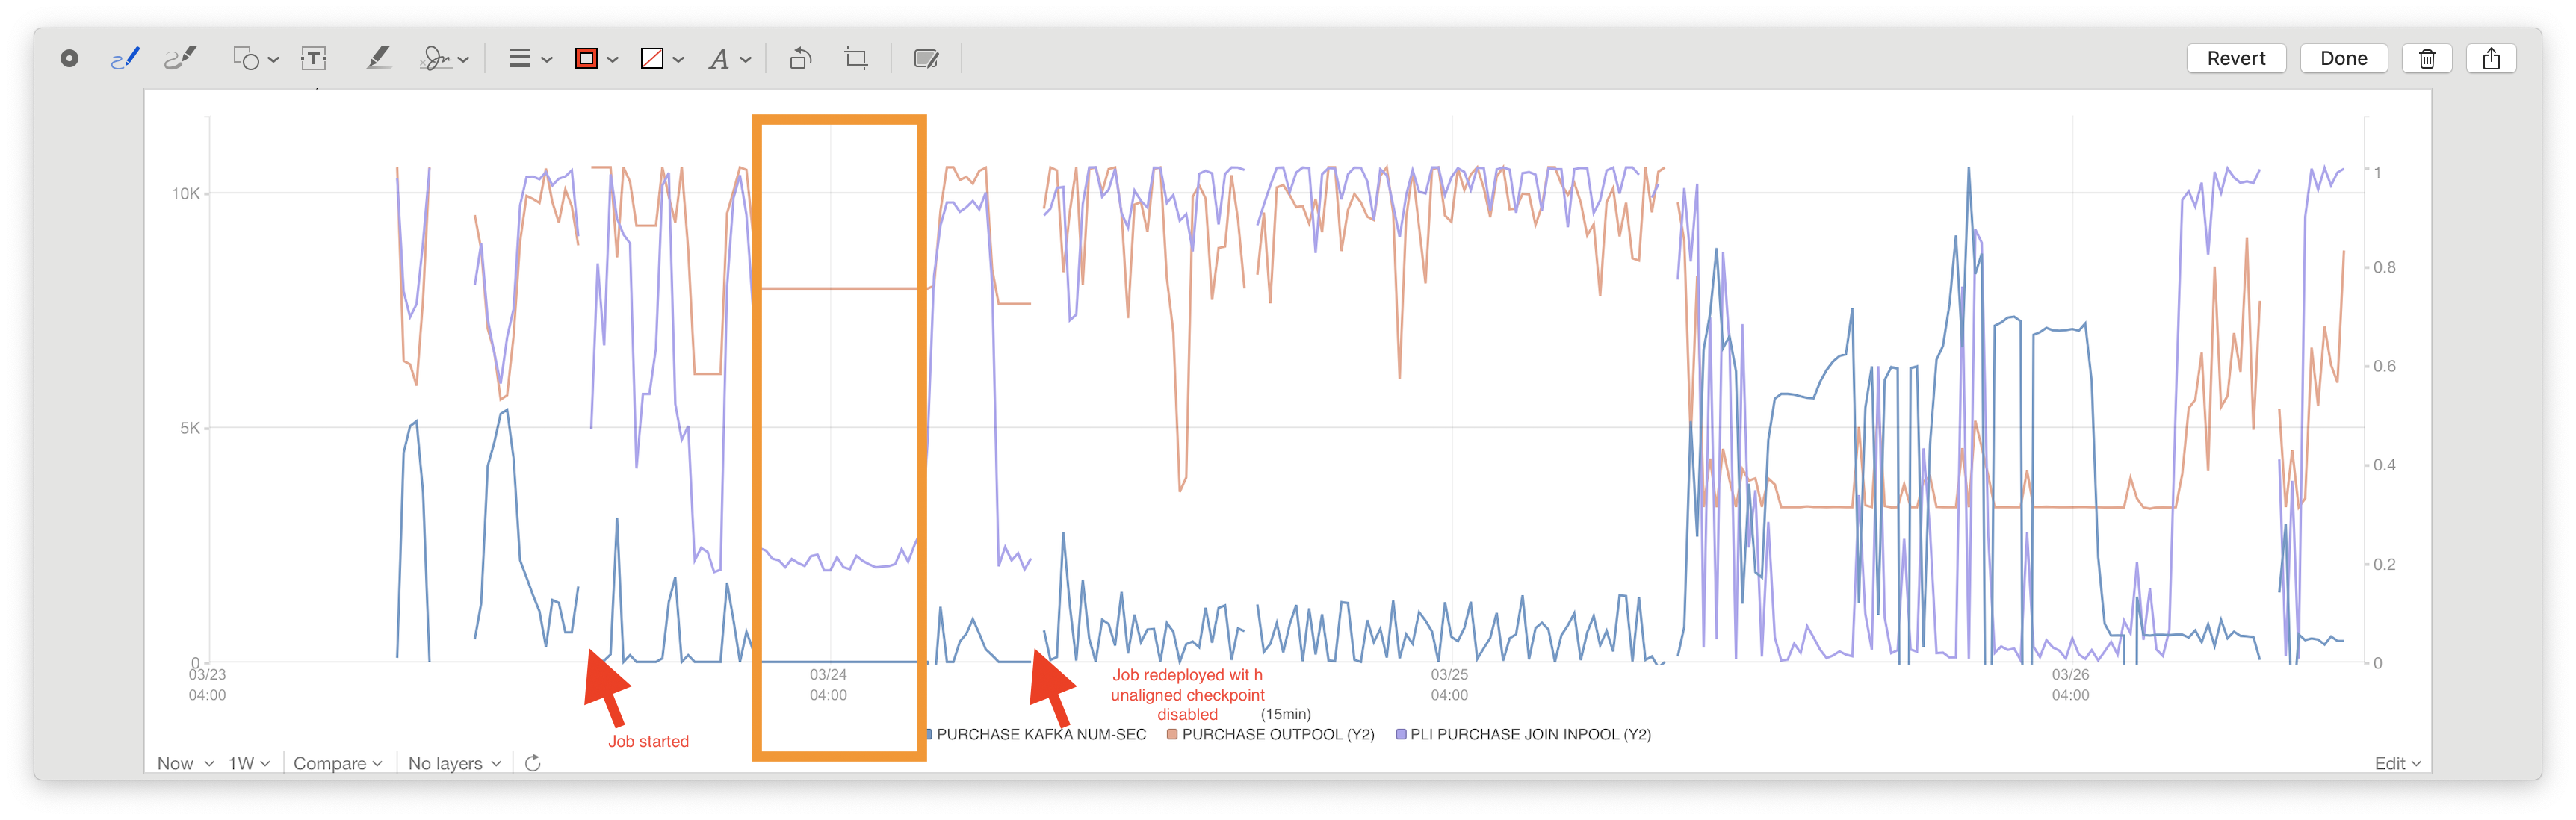
Task: Click the Done button
Action: [x=2343, y=59]
